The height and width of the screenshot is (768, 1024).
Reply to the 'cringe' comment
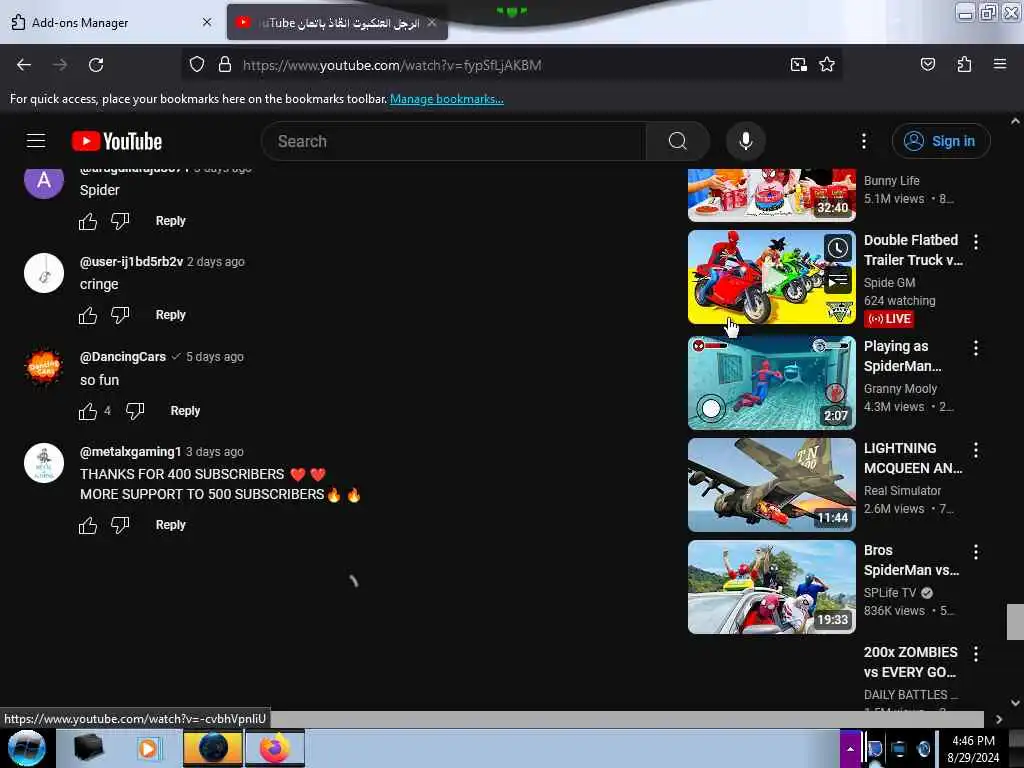[170, 315]
